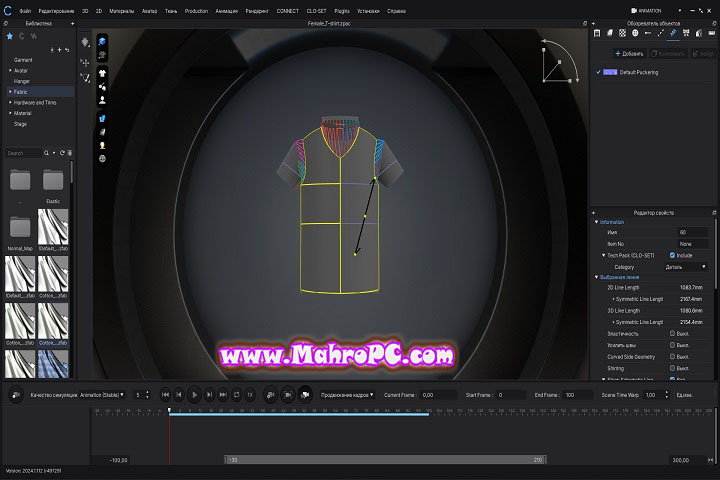This screenshot has height=480, width=720.
Task: Expand Hardware and Trims tree item
Action: [10, 102]
